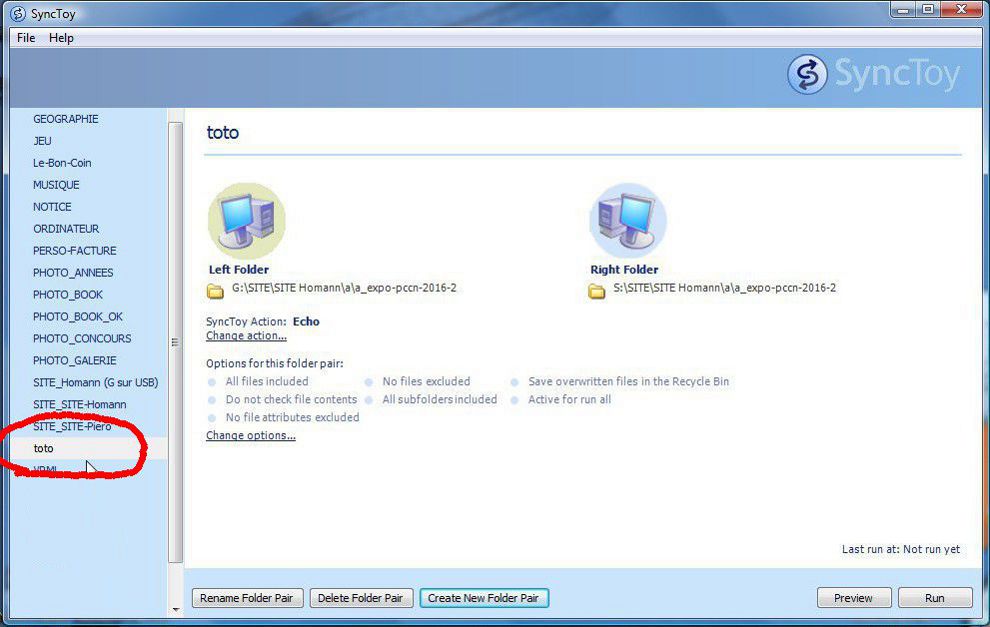Viewport: 990px width, 627px height.
Task: Select the ORDINATEUR folder pair
Action: click(x=66, y=229)
